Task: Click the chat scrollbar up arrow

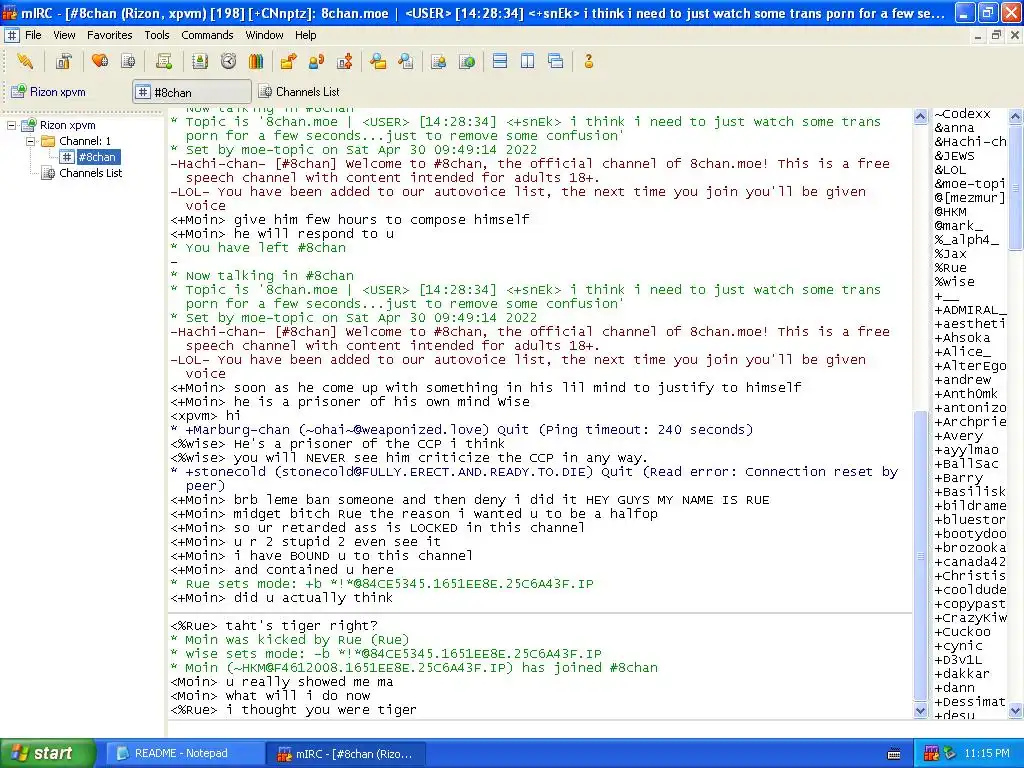Action: [x=921, y=117]
